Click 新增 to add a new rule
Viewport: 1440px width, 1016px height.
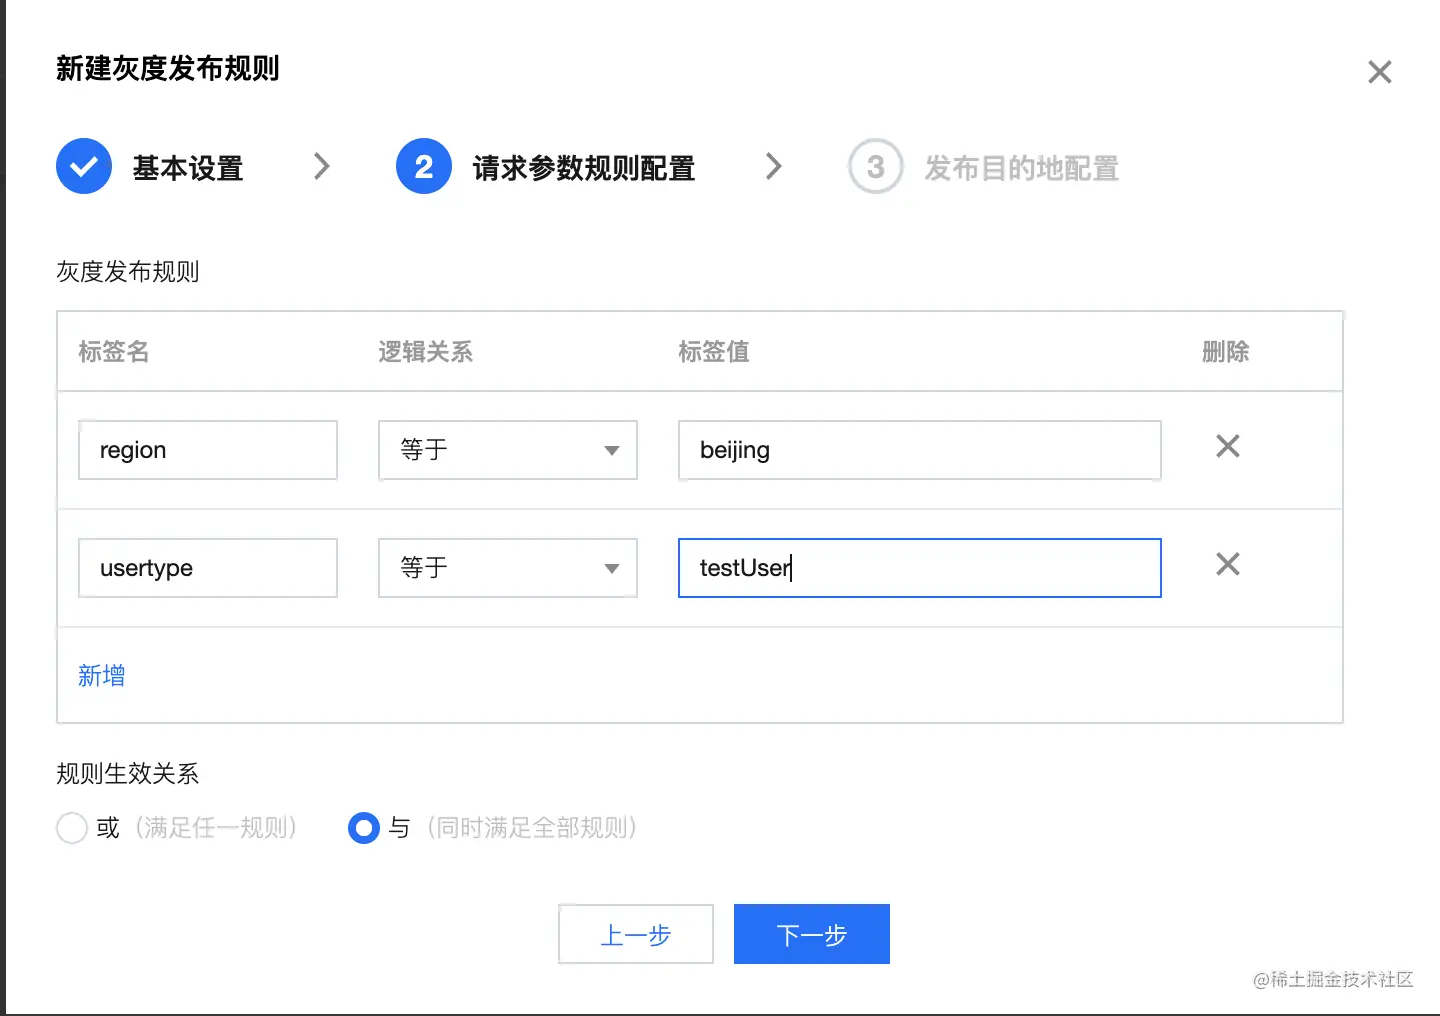click(100, 675)
